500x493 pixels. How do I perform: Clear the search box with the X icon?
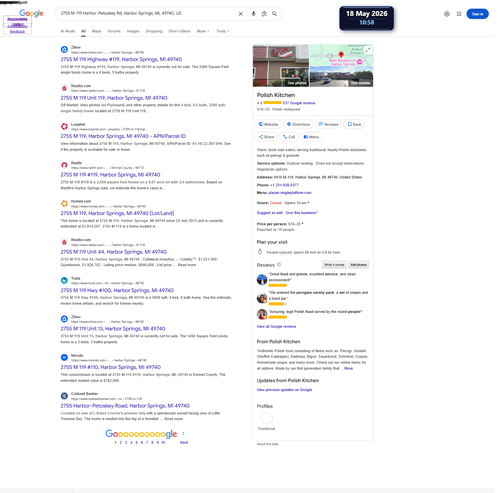coord(240,14)
